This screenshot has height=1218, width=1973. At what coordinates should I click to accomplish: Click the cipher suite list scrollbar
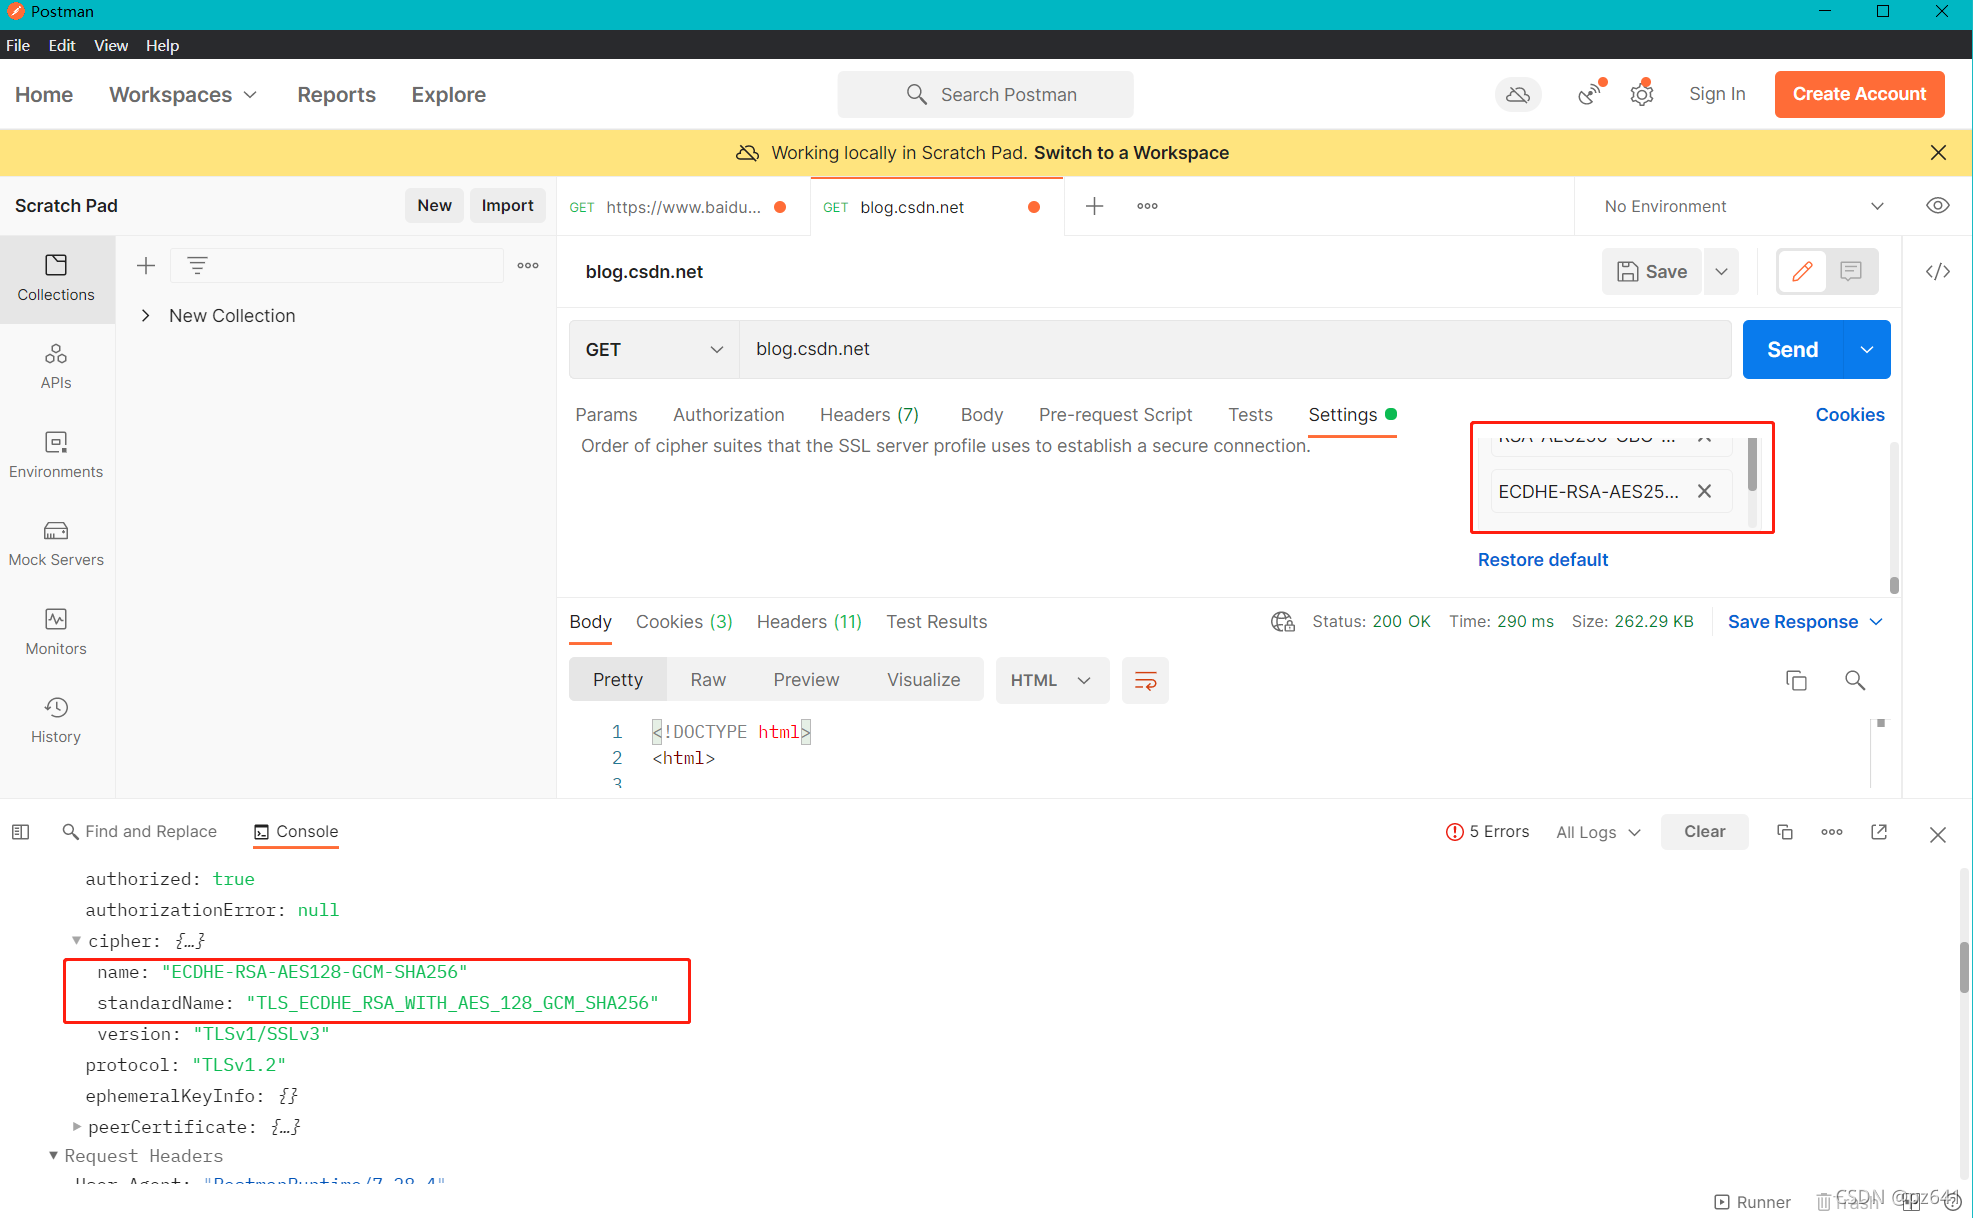(x=1751, y=465)
